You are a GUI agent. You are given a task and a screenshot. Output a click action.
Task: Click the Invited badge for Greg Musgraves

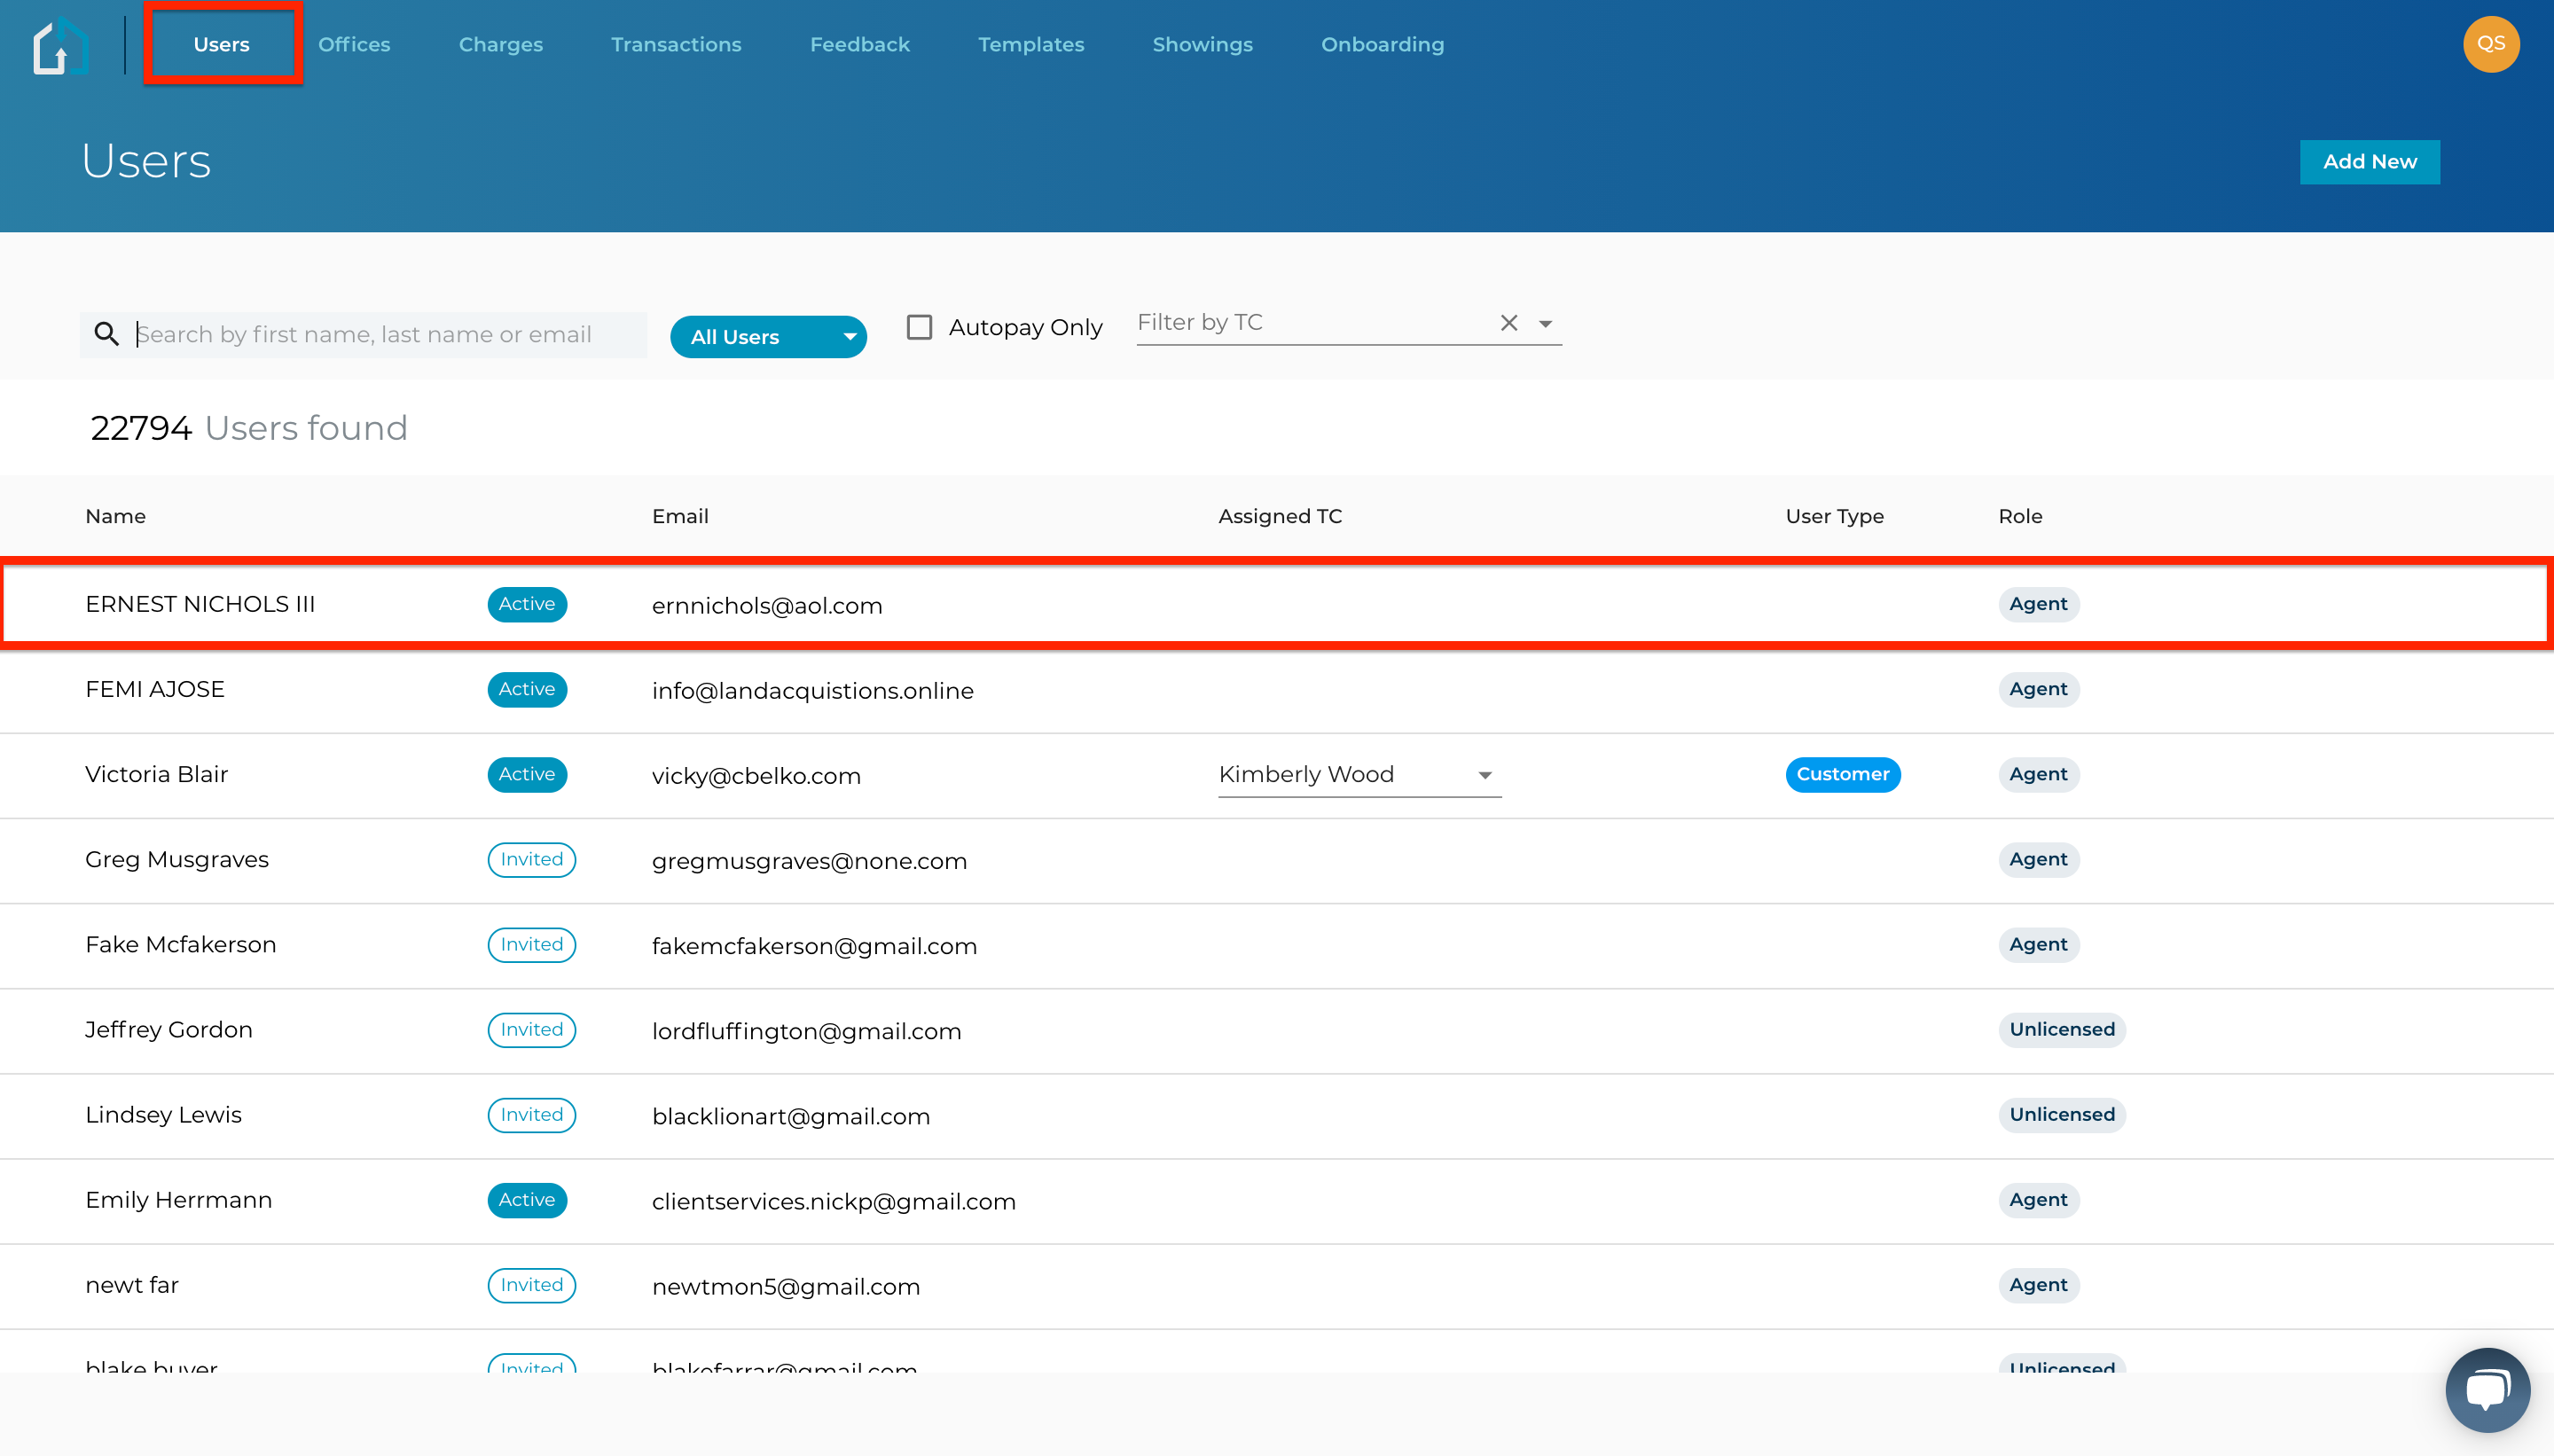pyautogui.click(x=531, y=860)
